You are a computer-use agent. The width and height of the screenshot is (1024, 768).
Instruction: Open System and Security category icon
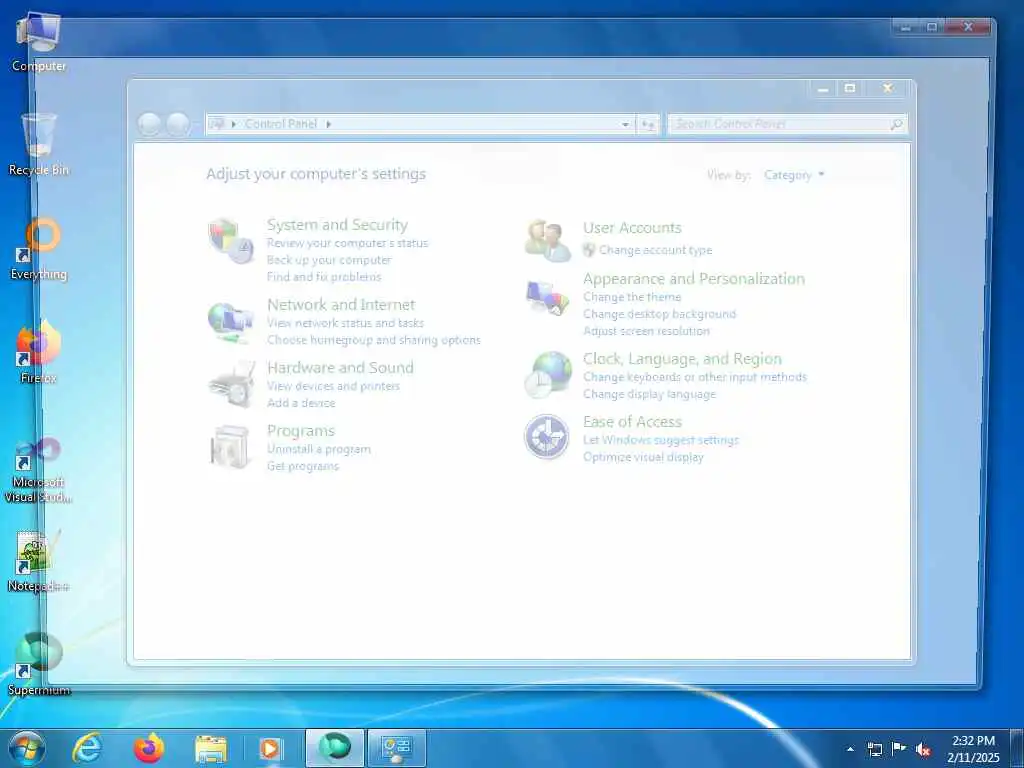231,241
